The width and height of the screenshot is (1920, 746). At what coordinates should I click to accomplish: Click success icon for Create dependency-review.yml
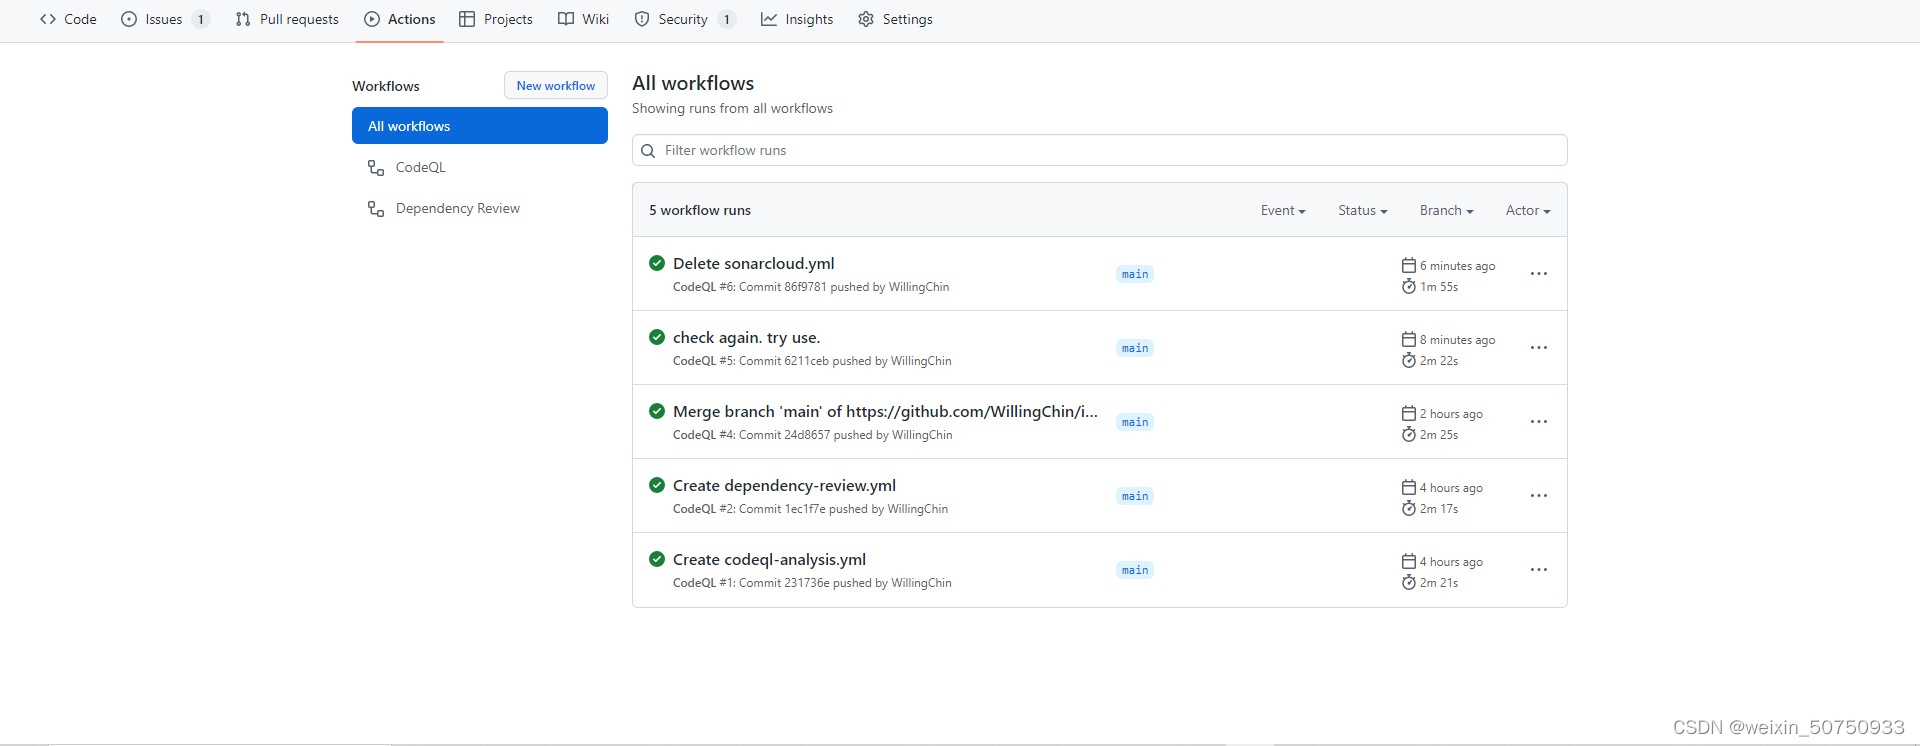pos(657,485)
